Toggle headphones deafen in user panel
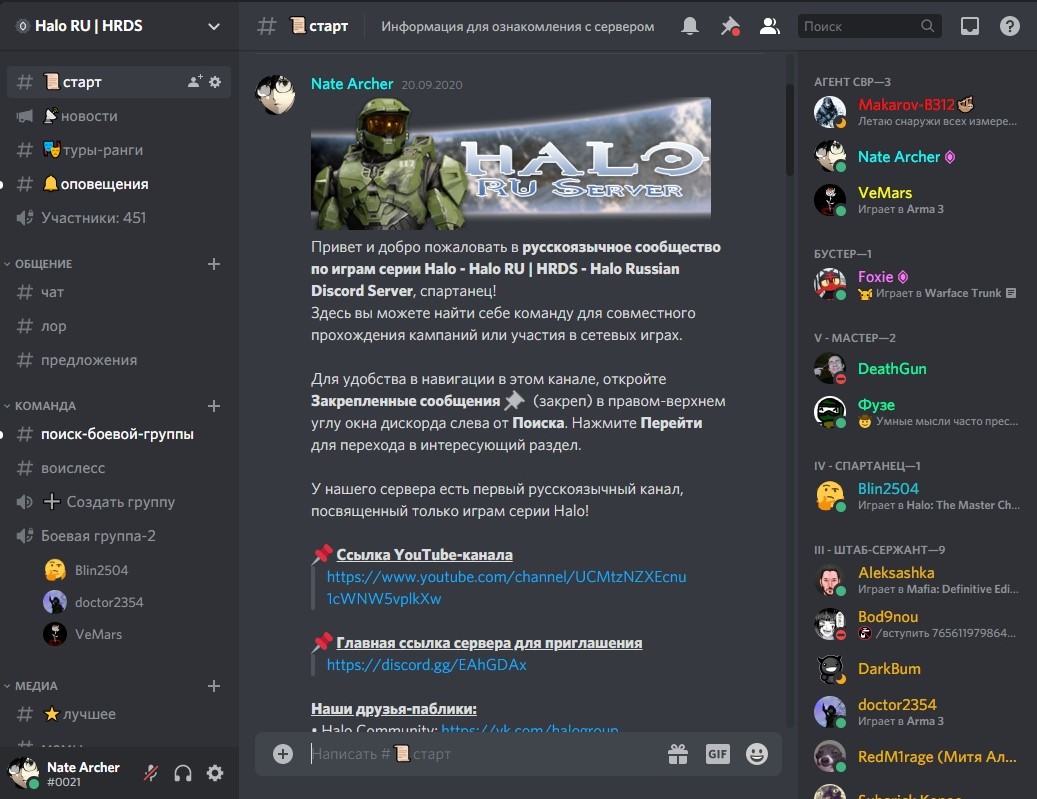 [x=183, y=773]
